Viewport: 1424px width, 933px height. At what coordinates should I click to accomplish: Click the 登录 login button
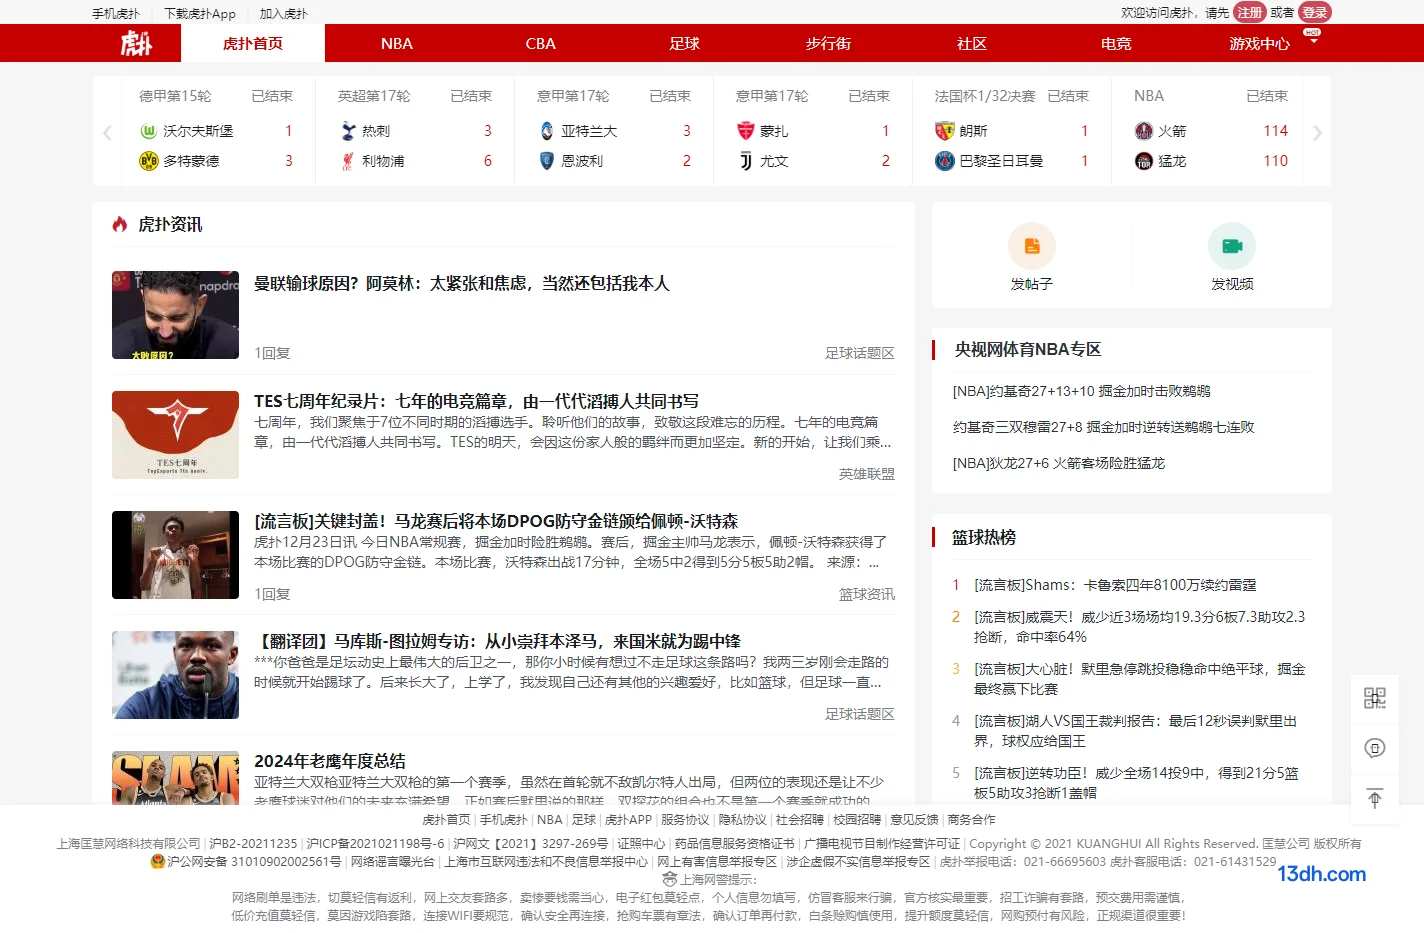point(1315,12)
